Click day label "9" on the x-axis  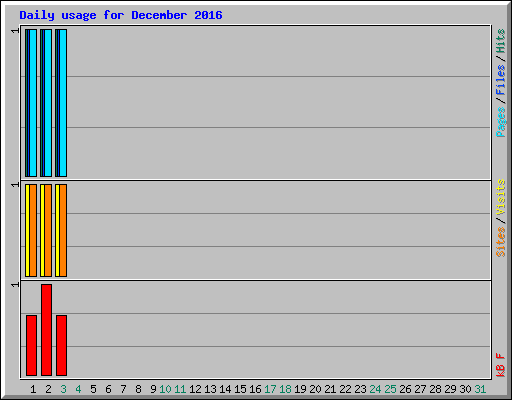pyautogui.click(x=153, y=389)
